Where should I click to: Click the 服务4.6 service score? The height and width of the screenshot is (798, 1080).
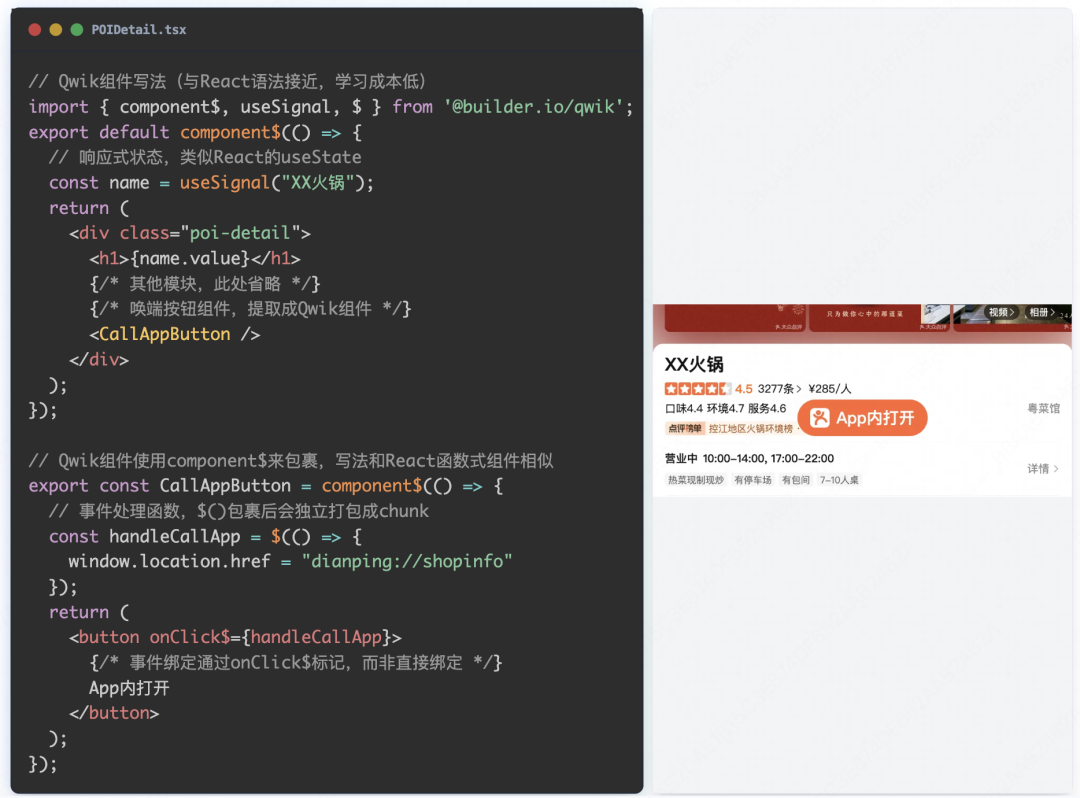click(x=767, y=409)
